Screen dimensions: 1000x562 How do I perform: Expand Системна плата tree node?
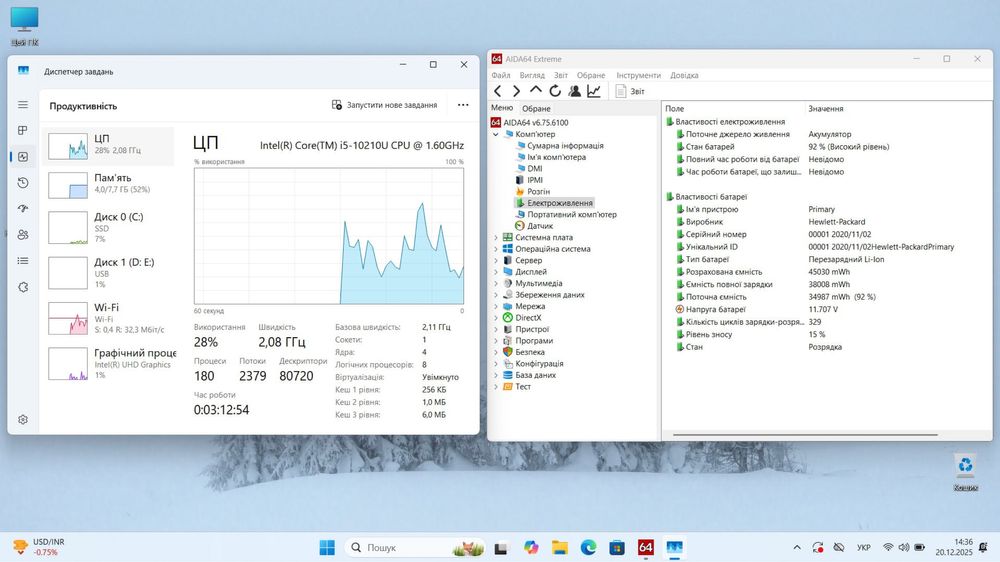click(496, 237)
